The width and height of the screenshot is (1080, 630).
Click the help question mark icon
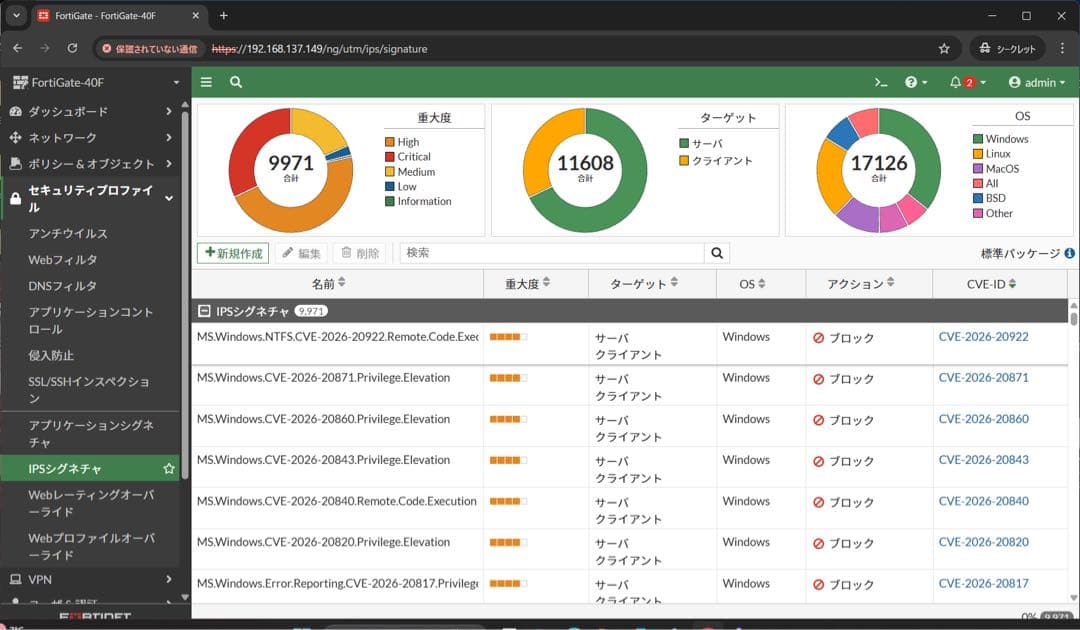click(913, 82)
